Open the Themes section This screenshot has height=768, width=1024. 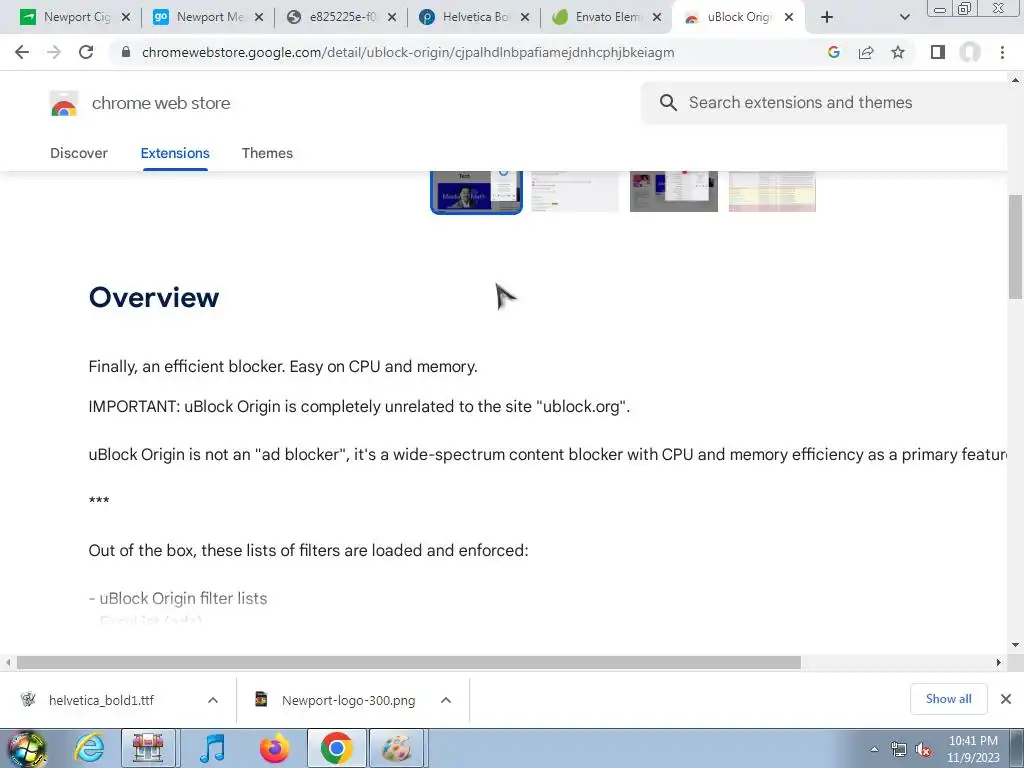[267, 153]
